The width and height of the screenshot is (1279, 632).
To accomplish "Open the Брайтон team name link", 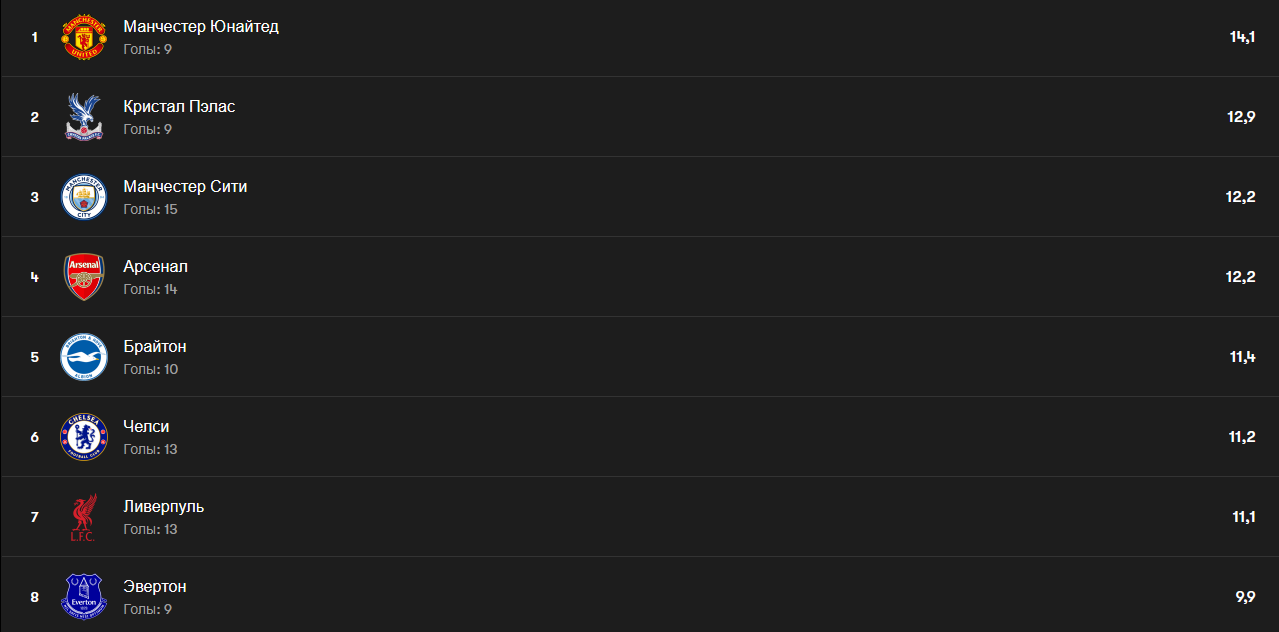I will tap(154, 347).
